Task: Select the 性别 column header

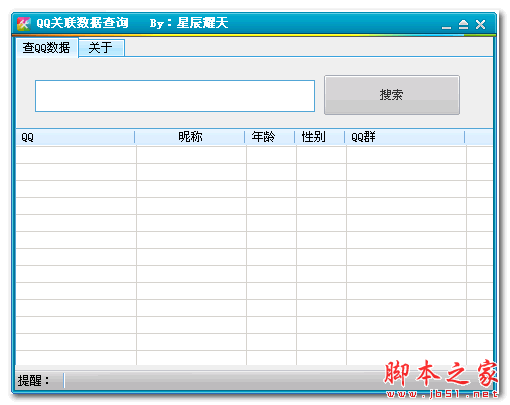Action: [320, 137]
